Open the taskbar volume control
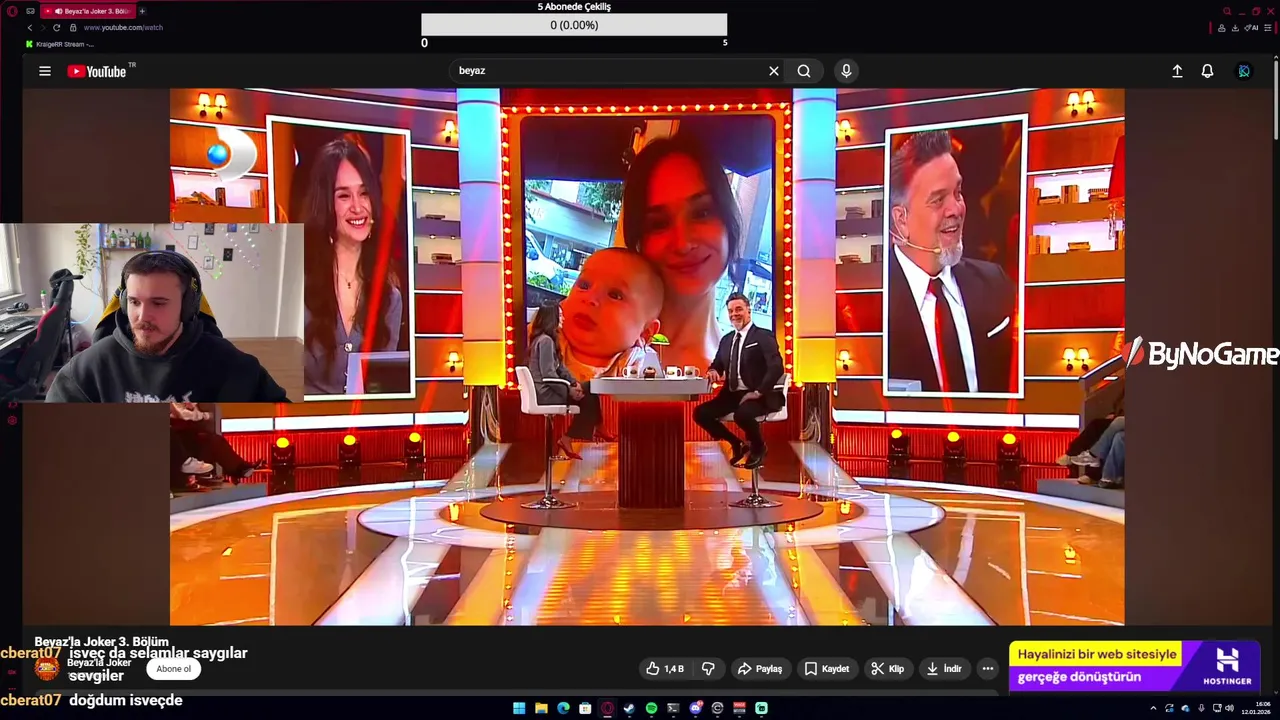1280x720 pixels. (1229, 708)
